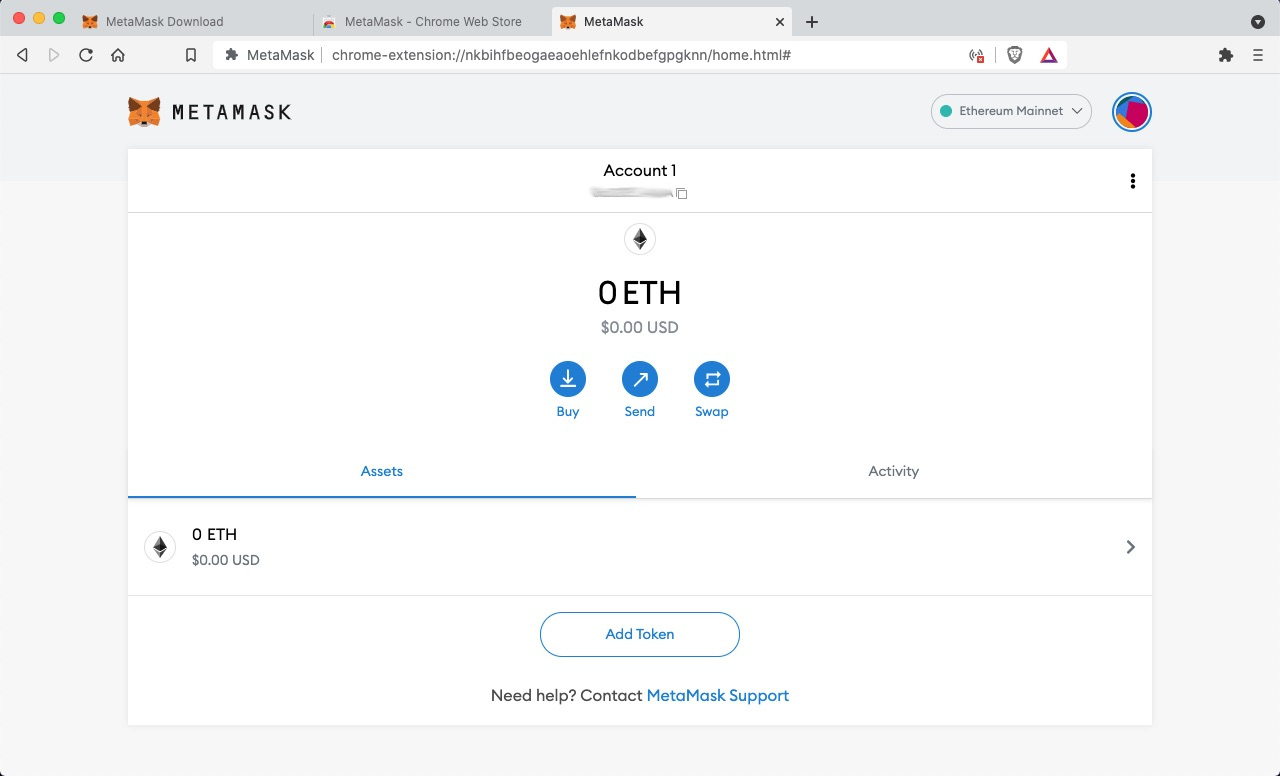Switch to the Activity tab

click(894, 471)
